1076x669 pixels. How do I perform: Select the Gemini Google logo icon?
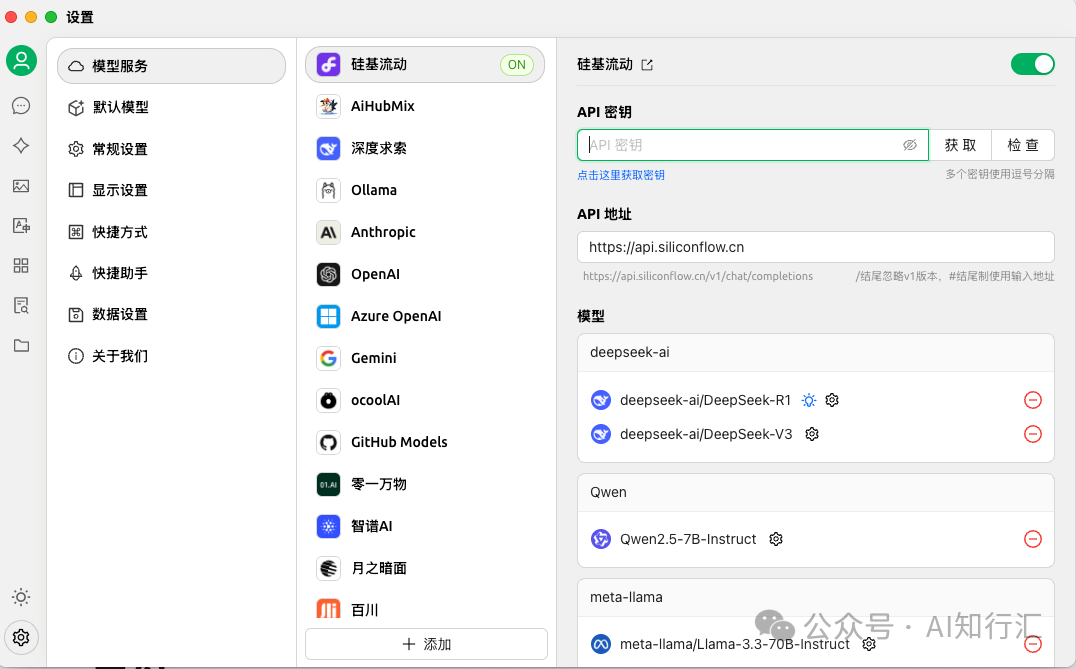(329, 358)
